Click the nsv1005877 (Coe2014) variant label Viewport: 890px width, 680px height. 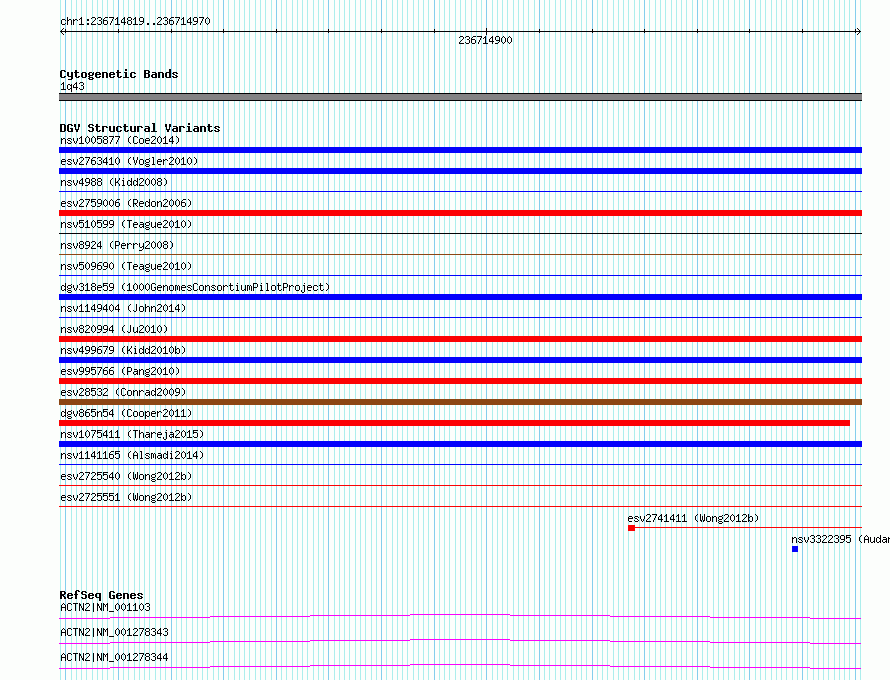point(120,140)
